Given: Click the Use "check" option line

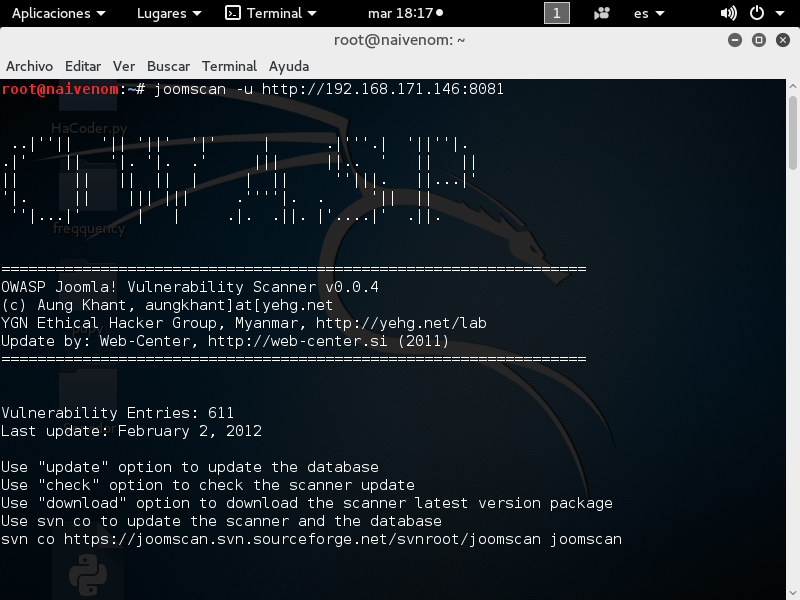Looking at the screenshot, I should coord(208,485).
